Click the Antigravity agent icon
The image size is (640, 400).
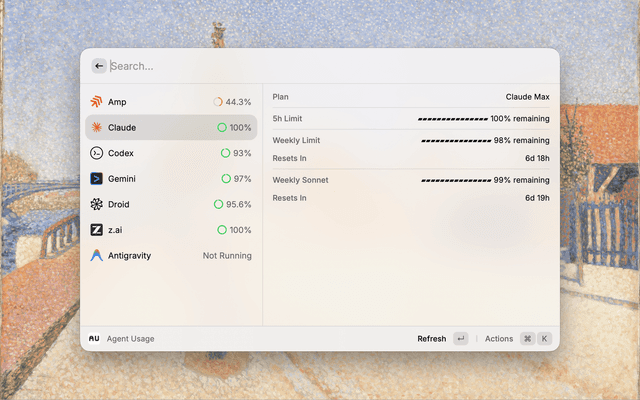tap(96, 256)
